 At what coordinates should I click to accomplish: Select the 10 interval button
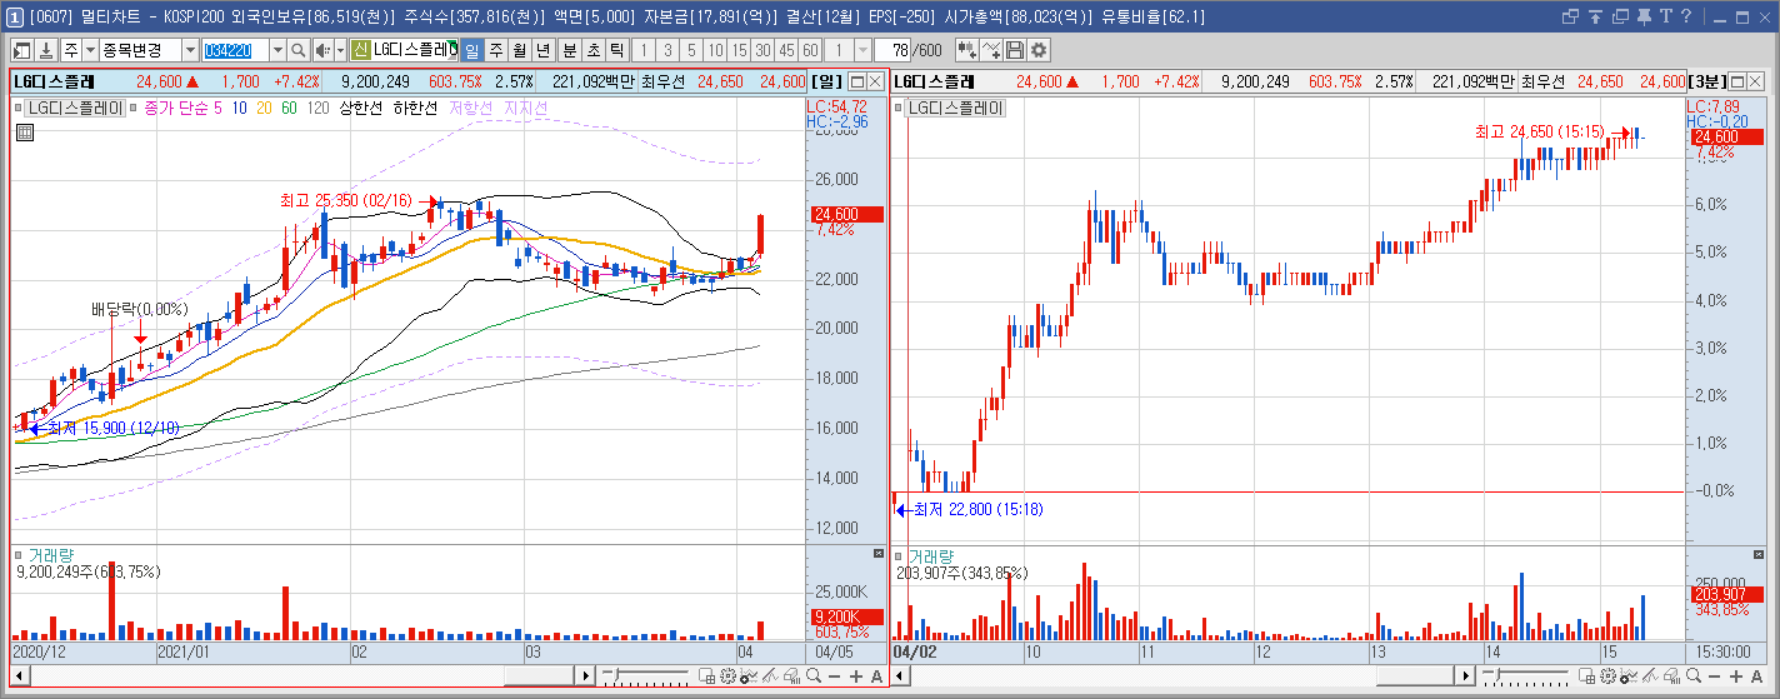[715, 50]
